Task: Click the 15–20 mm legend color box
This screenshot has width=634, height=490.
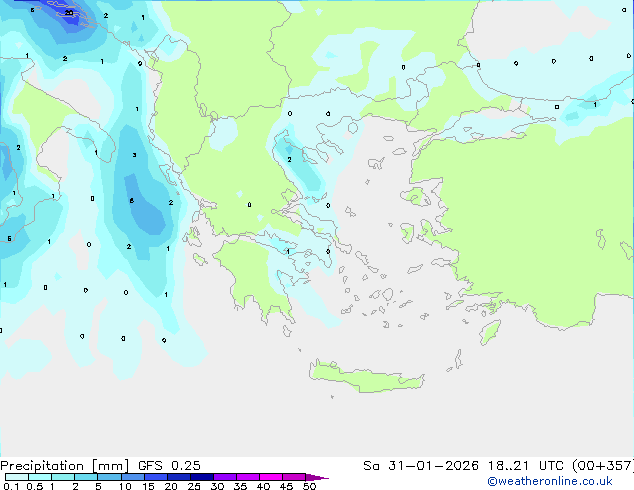Action: (156, 477)
